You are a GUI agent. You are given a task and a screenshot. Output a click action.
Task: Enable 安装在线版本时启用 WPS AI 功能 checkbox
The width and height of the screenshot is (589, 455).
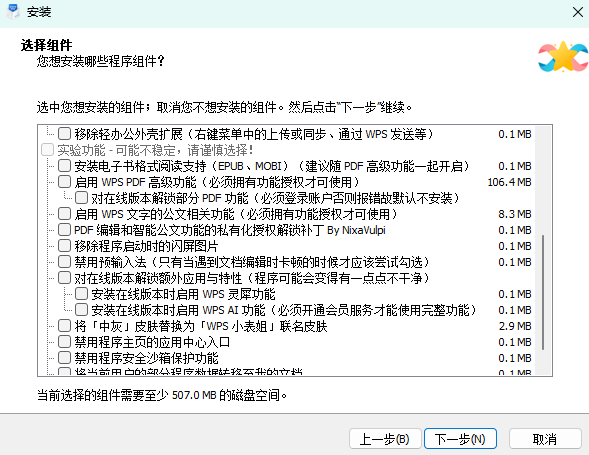point(81,310)
